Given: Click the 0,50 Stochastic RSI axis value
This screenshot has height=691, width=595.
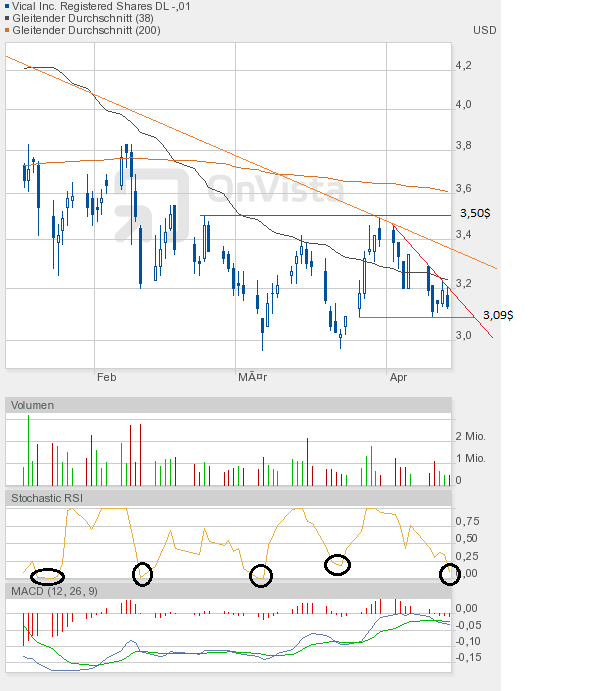Looking at the screenshot, I should coord(467,538).
